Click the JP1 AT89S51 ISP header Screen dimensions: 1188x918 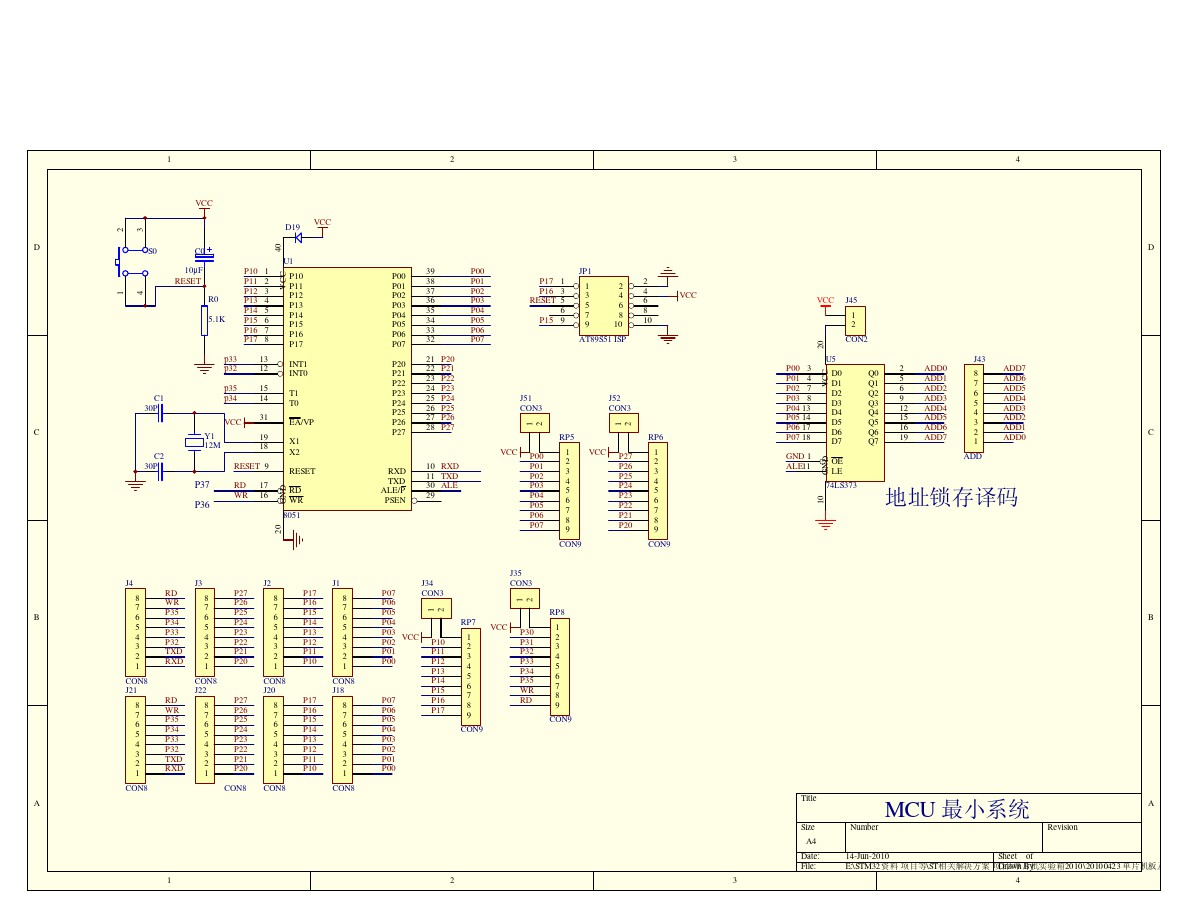pyautogui.click(x=604, y=306)
